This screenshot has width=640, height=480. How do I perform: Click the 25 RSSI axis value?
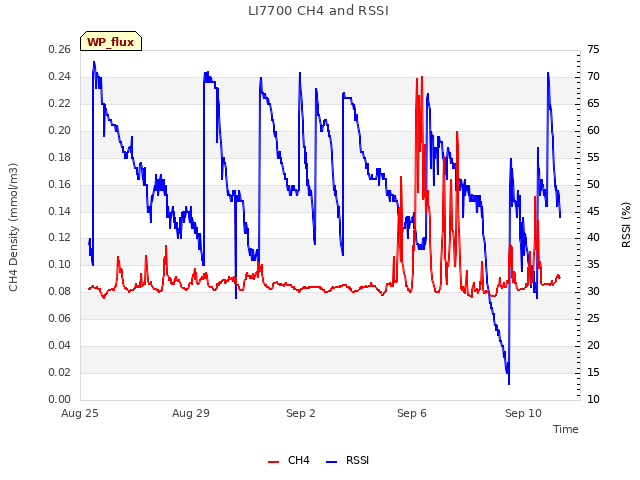[593, 318]
